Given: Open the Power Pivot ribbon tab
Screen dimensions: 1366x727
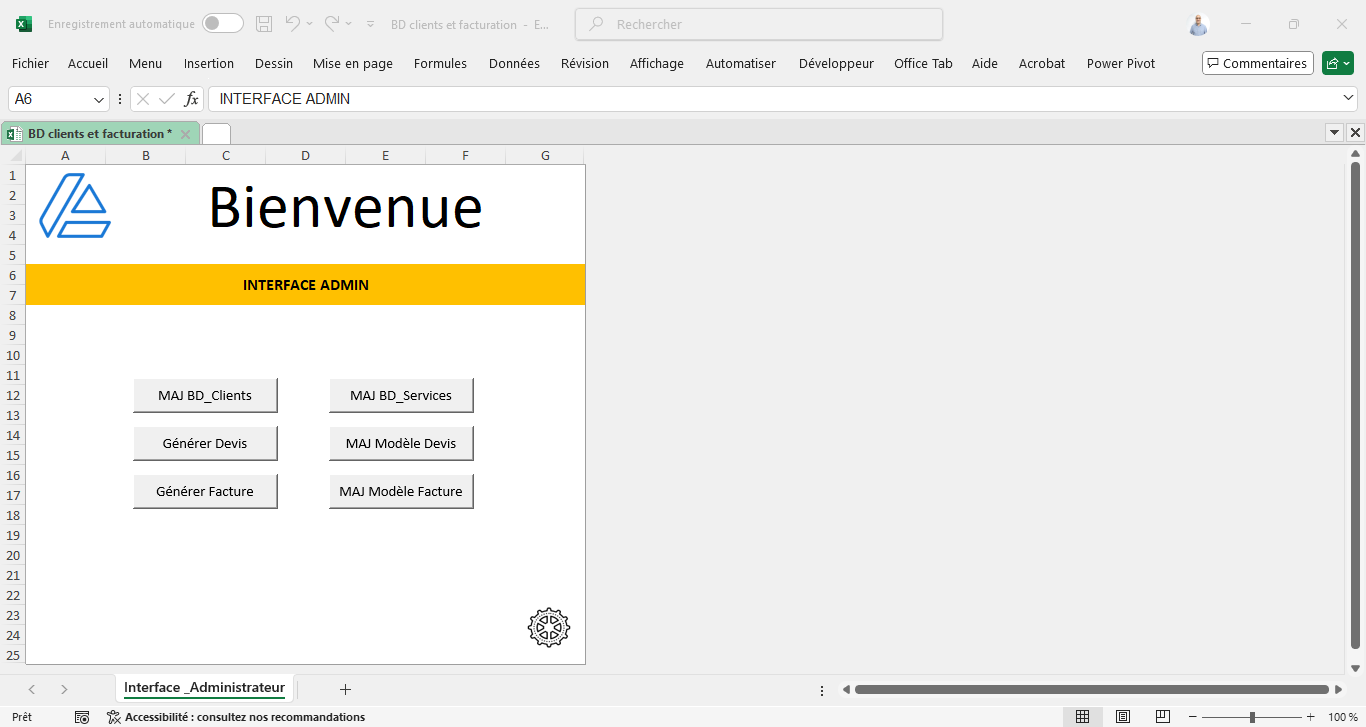Looking at the screenshot, I should 1121,63.
